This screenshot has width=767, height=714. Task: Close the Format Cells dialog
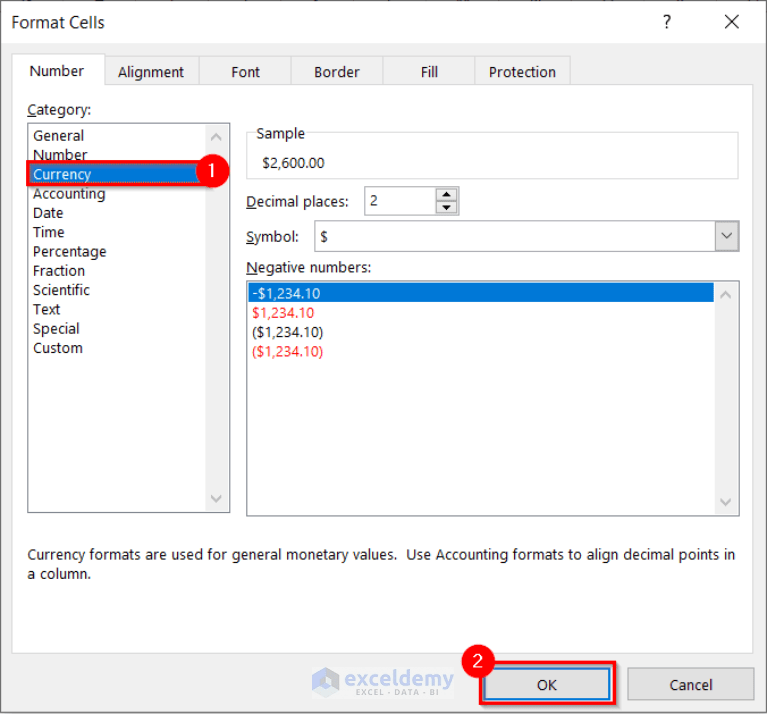pyautogui.click(x=732, y=22)
